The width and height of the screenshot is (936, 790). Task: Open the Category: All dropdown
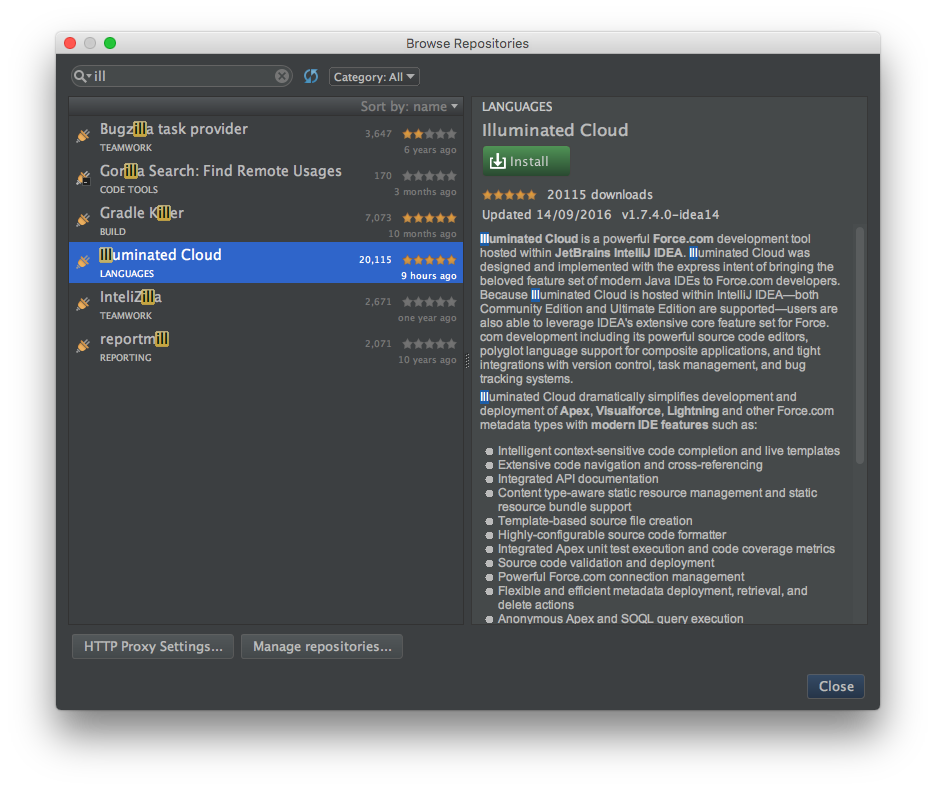point(374,76)
